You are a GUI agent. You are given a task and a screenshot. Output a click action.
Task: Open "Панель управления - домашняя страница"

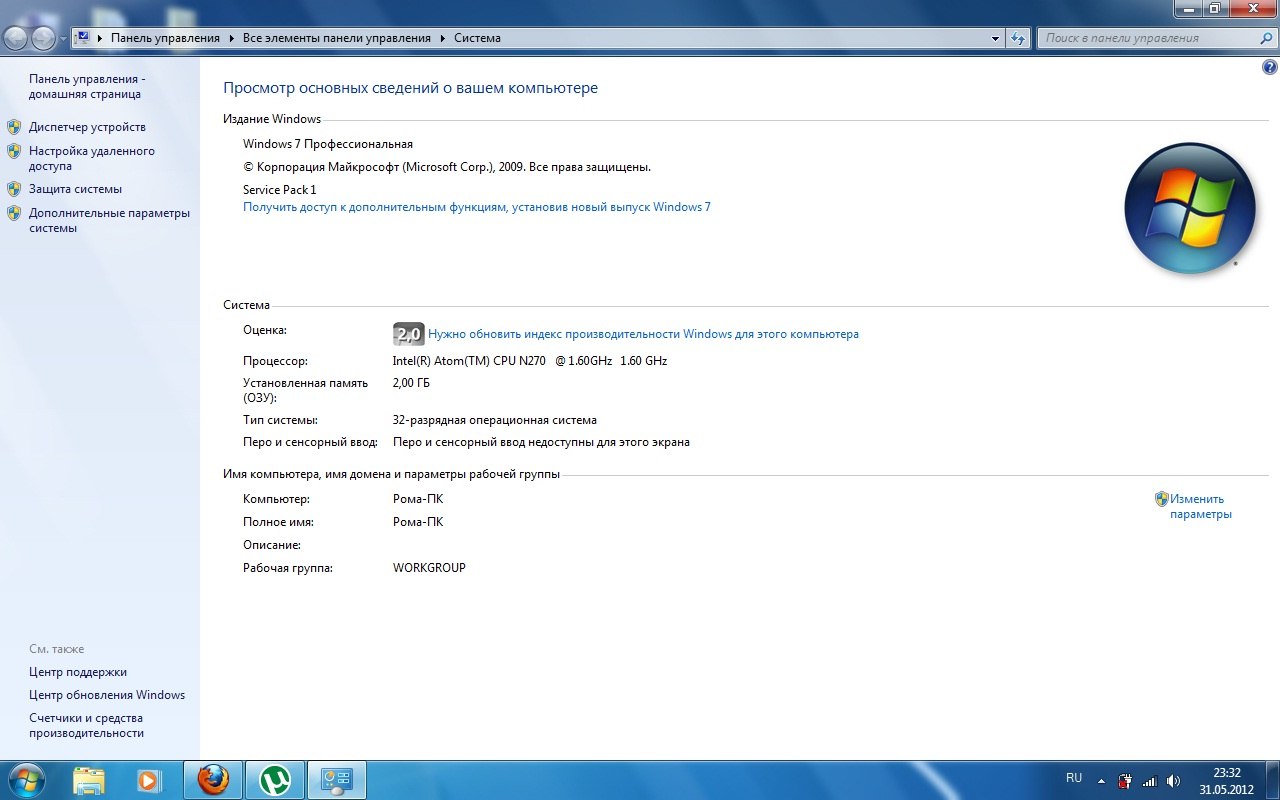(x=87, y=86)
